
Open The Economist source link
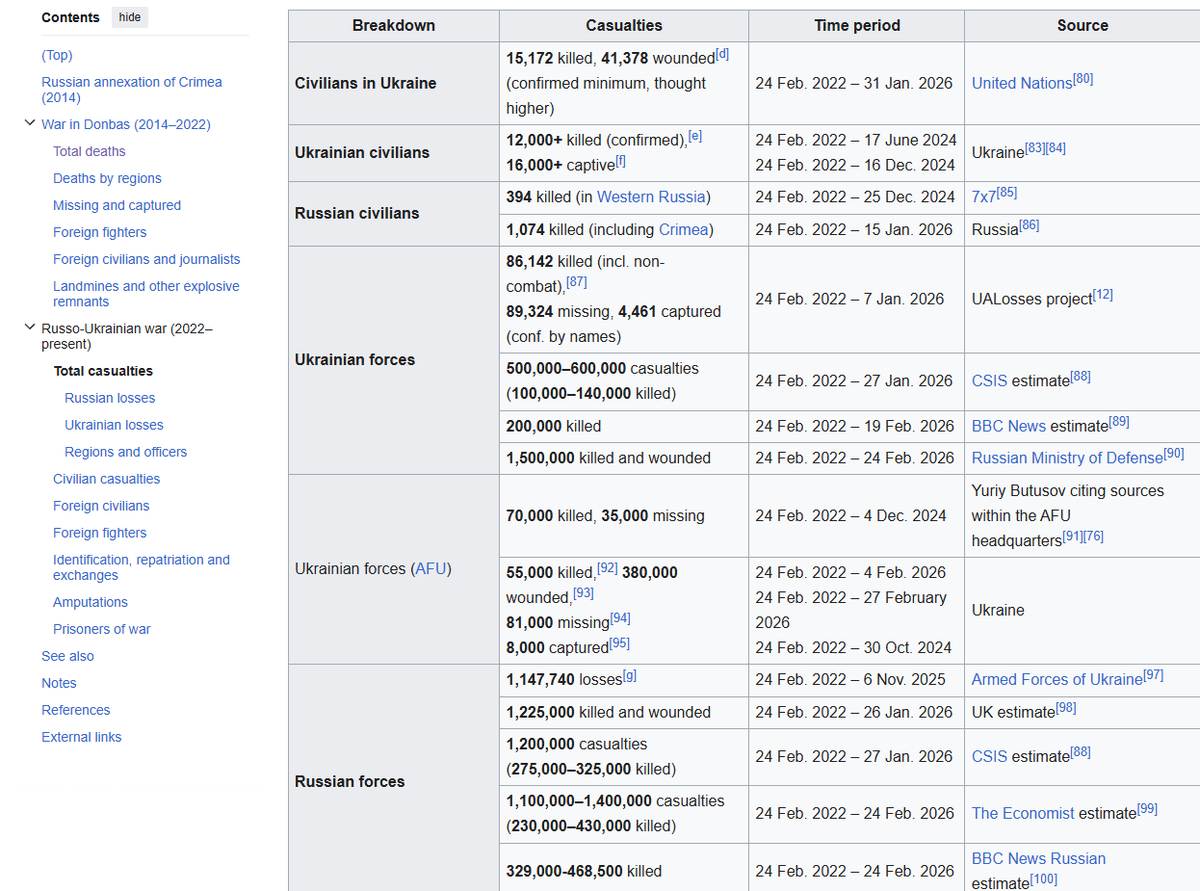(1023, 814)
